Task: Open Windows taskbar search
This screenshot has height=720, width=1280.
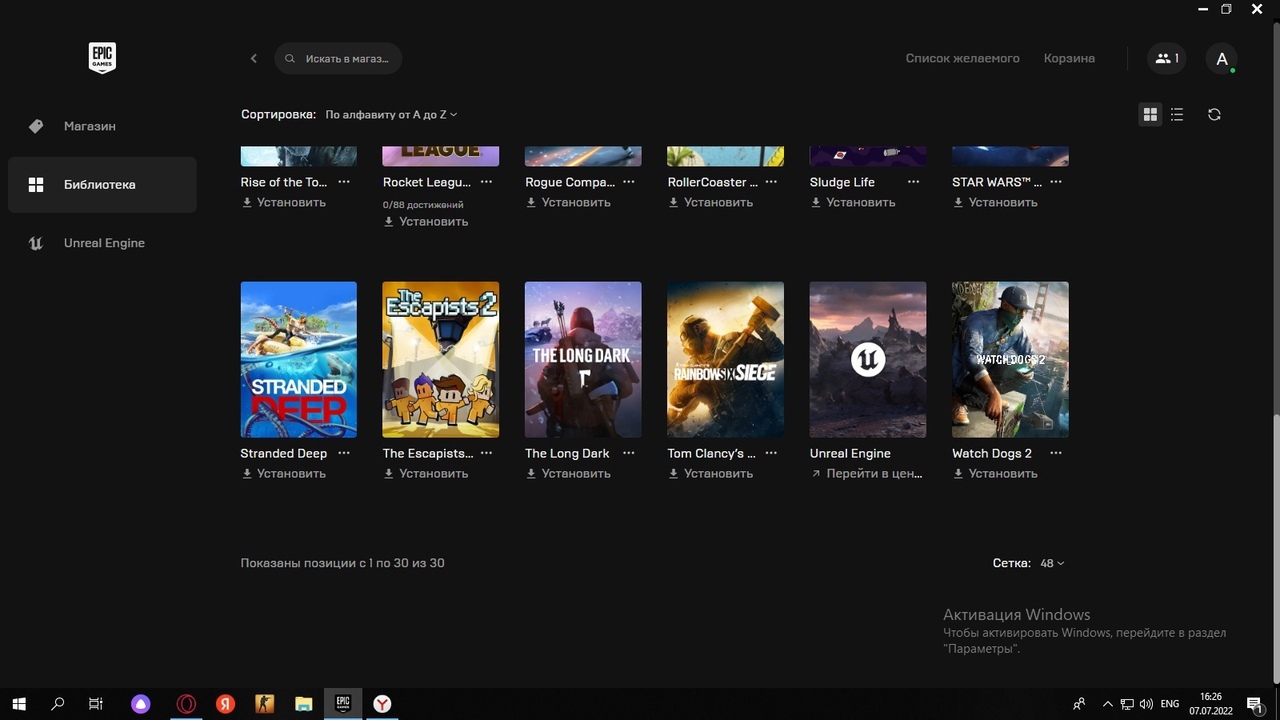Action: click(x=58, y=704)
